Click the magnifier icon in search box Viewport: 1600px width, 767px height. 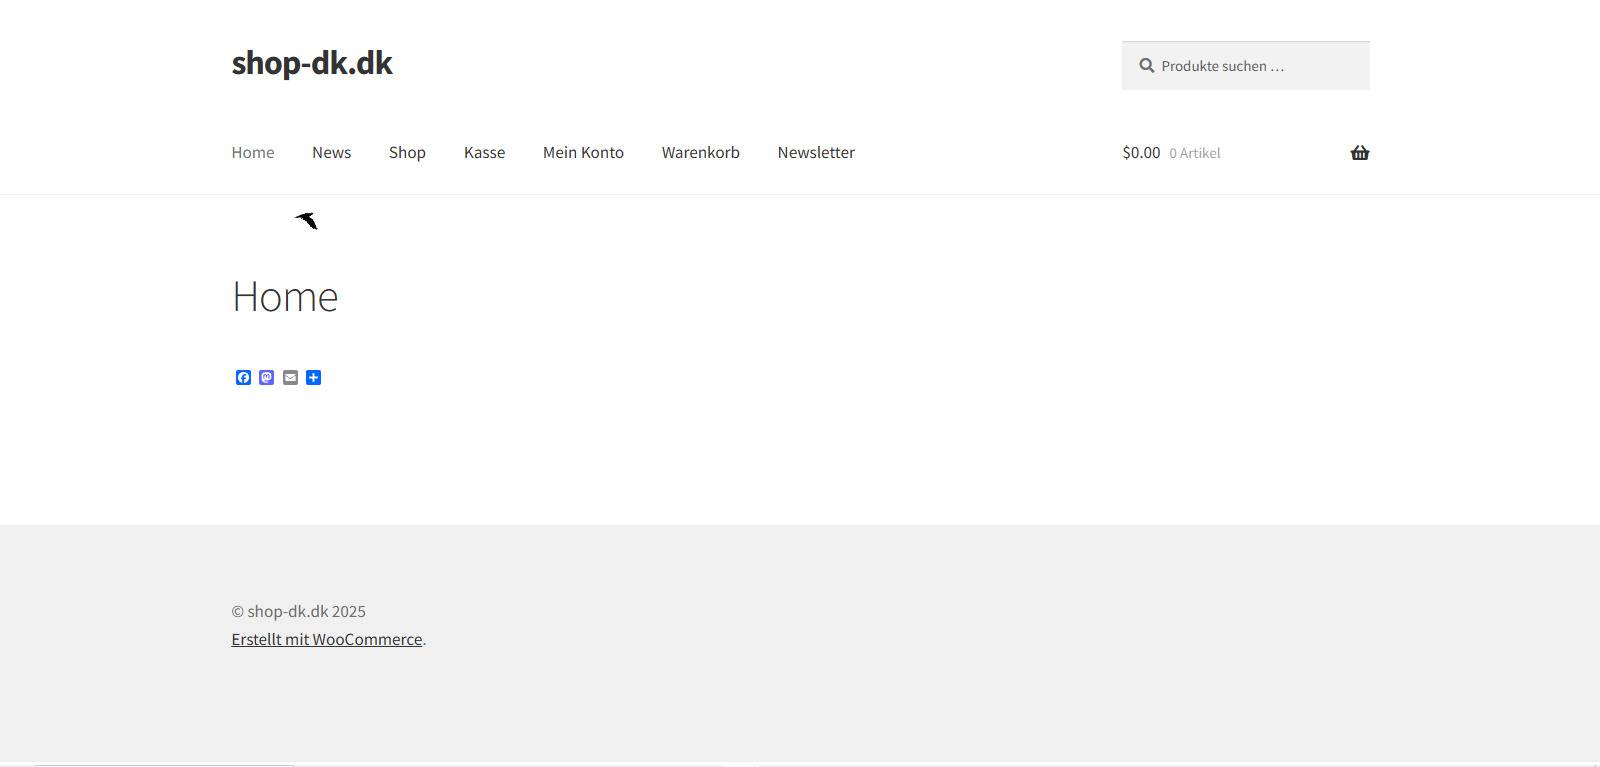1146,66
